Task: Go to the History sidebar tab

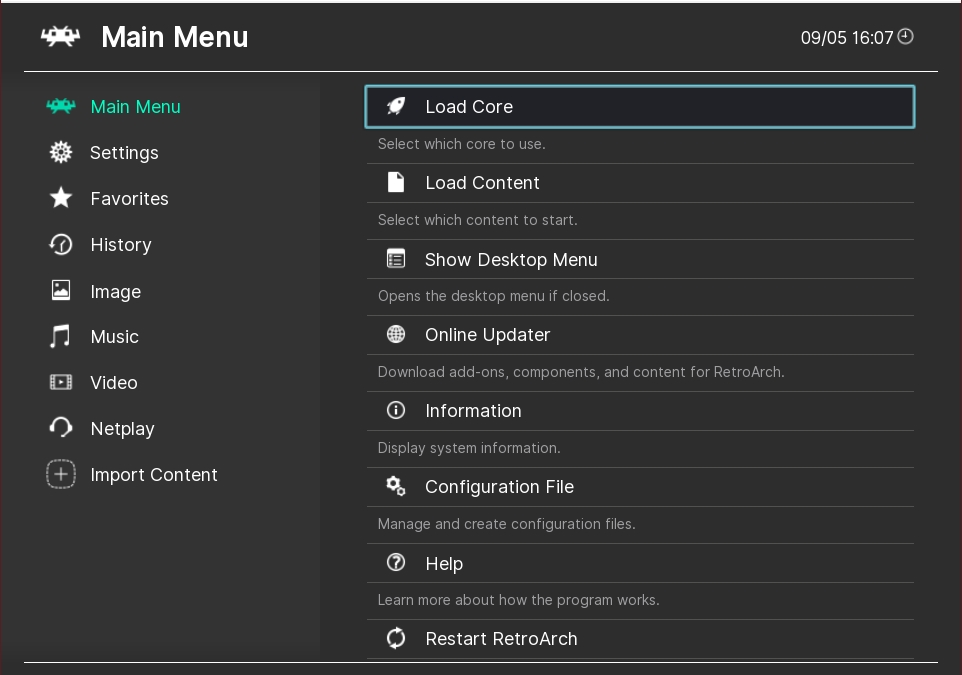Action: pyautogui.click(x=120, y=245)
